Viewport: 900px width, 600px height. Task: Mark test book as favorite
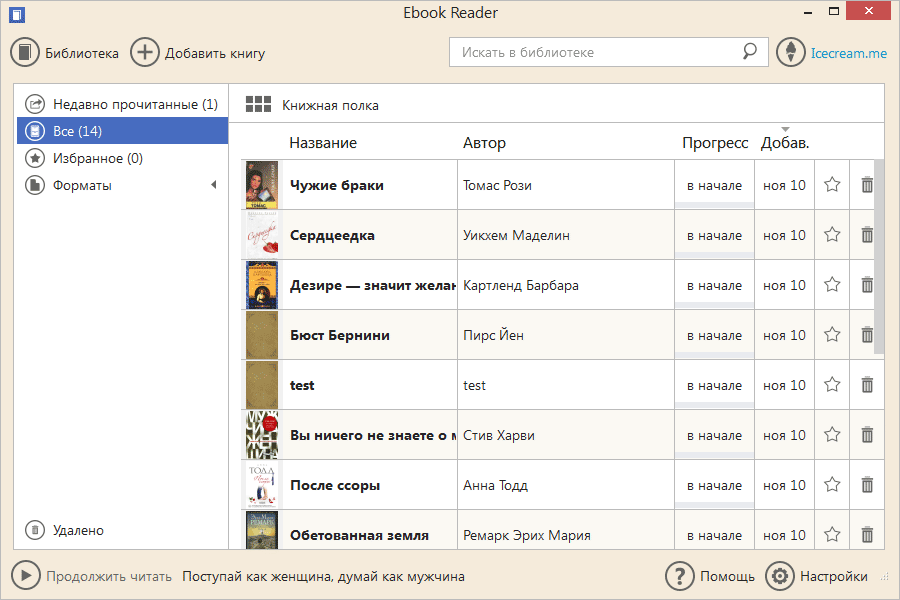pos(832,385)
